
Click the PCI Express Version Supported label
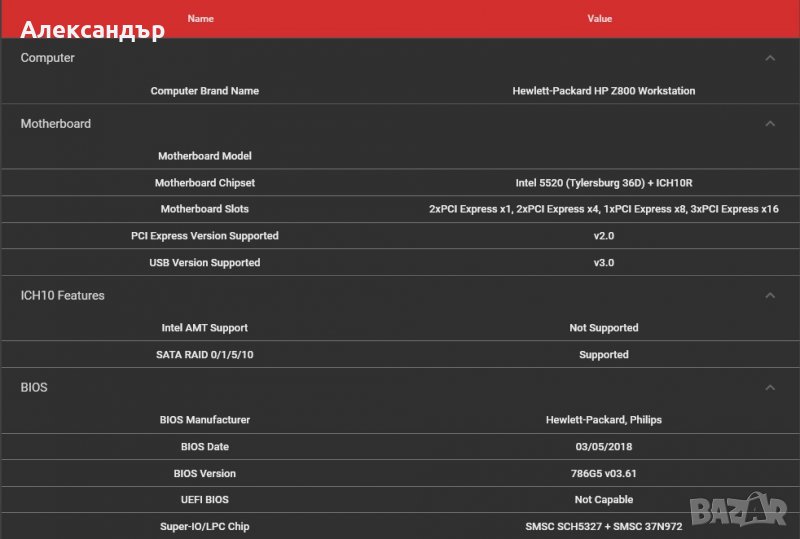(204, 236)
